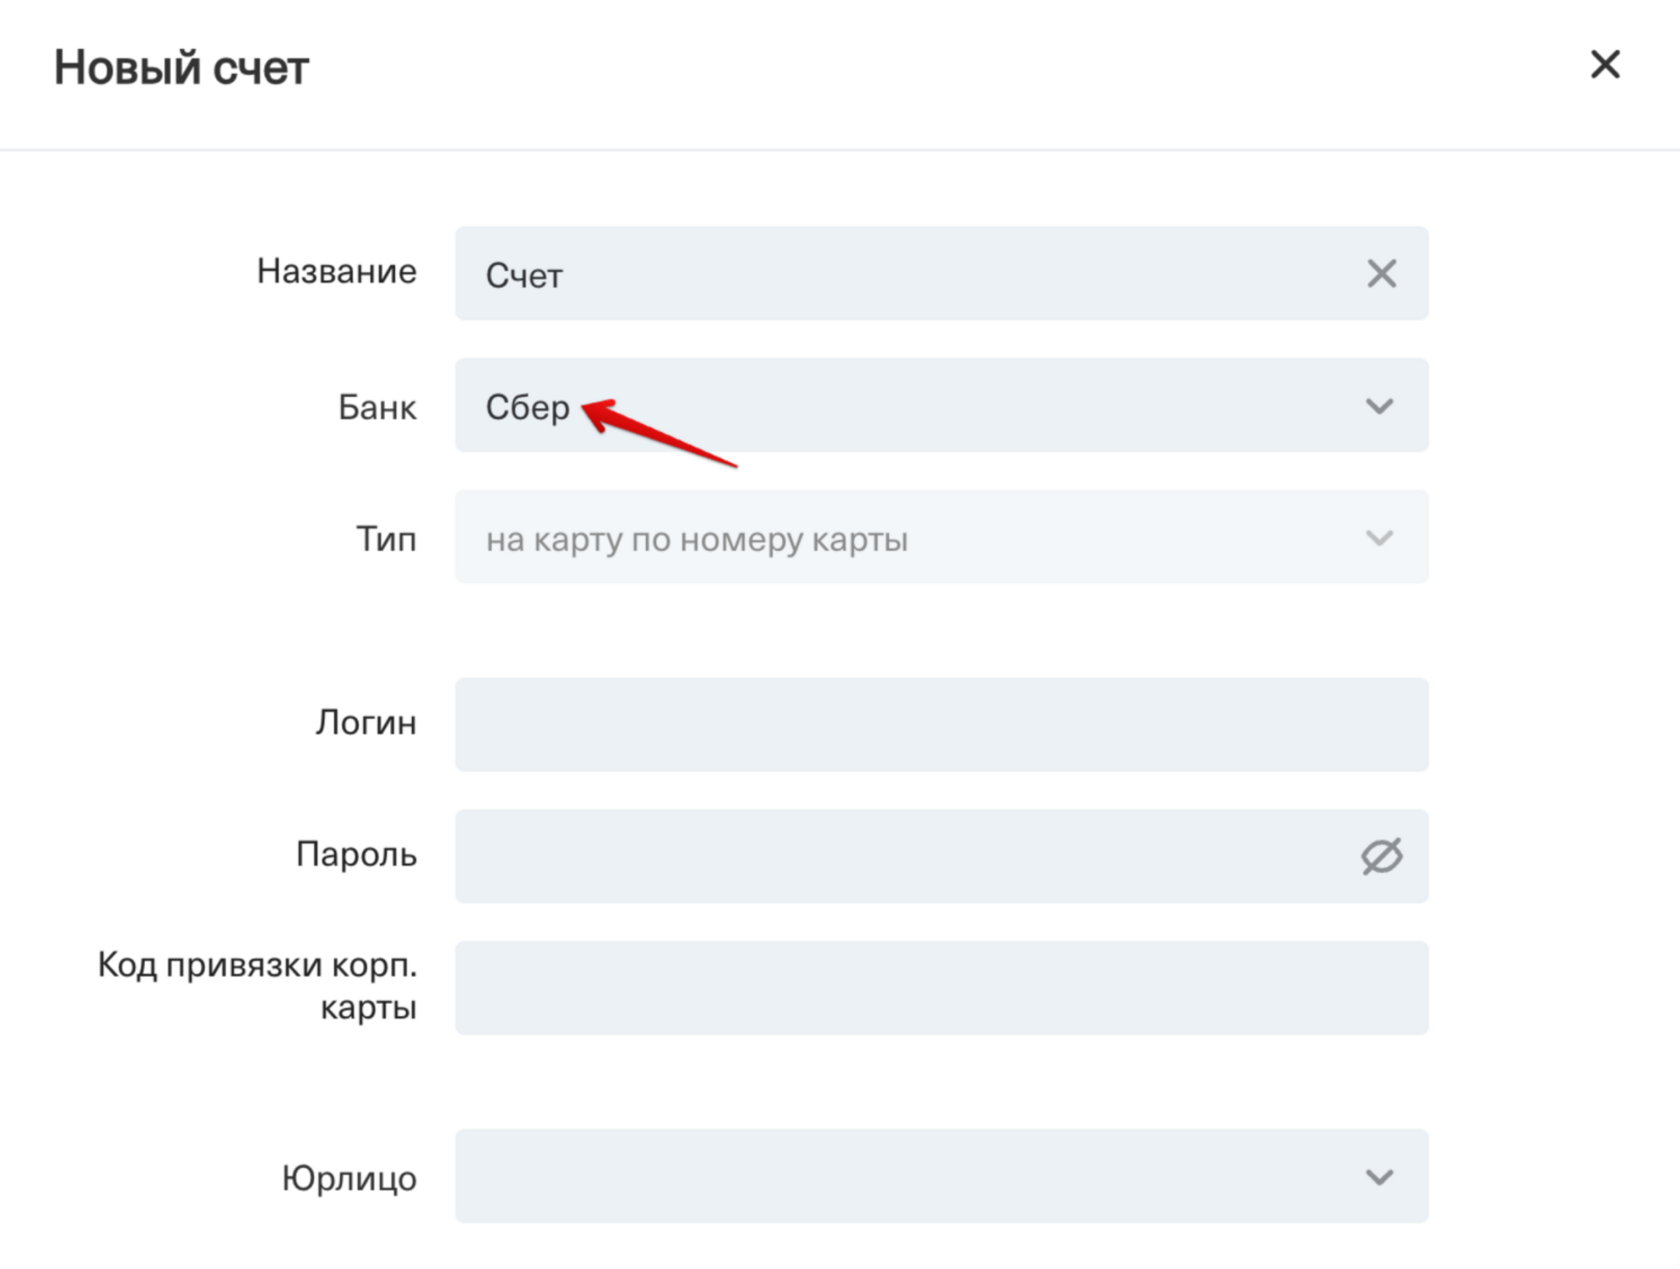
Task: Open the Банк selector showing Сбер
Action: 900,406
